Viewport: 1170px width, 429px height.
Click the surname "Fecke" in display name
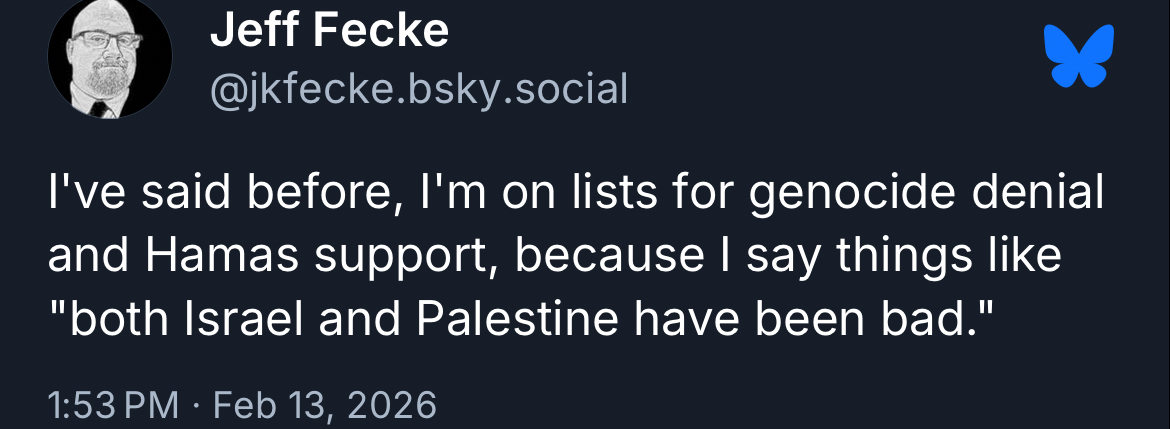pos(380,33)
